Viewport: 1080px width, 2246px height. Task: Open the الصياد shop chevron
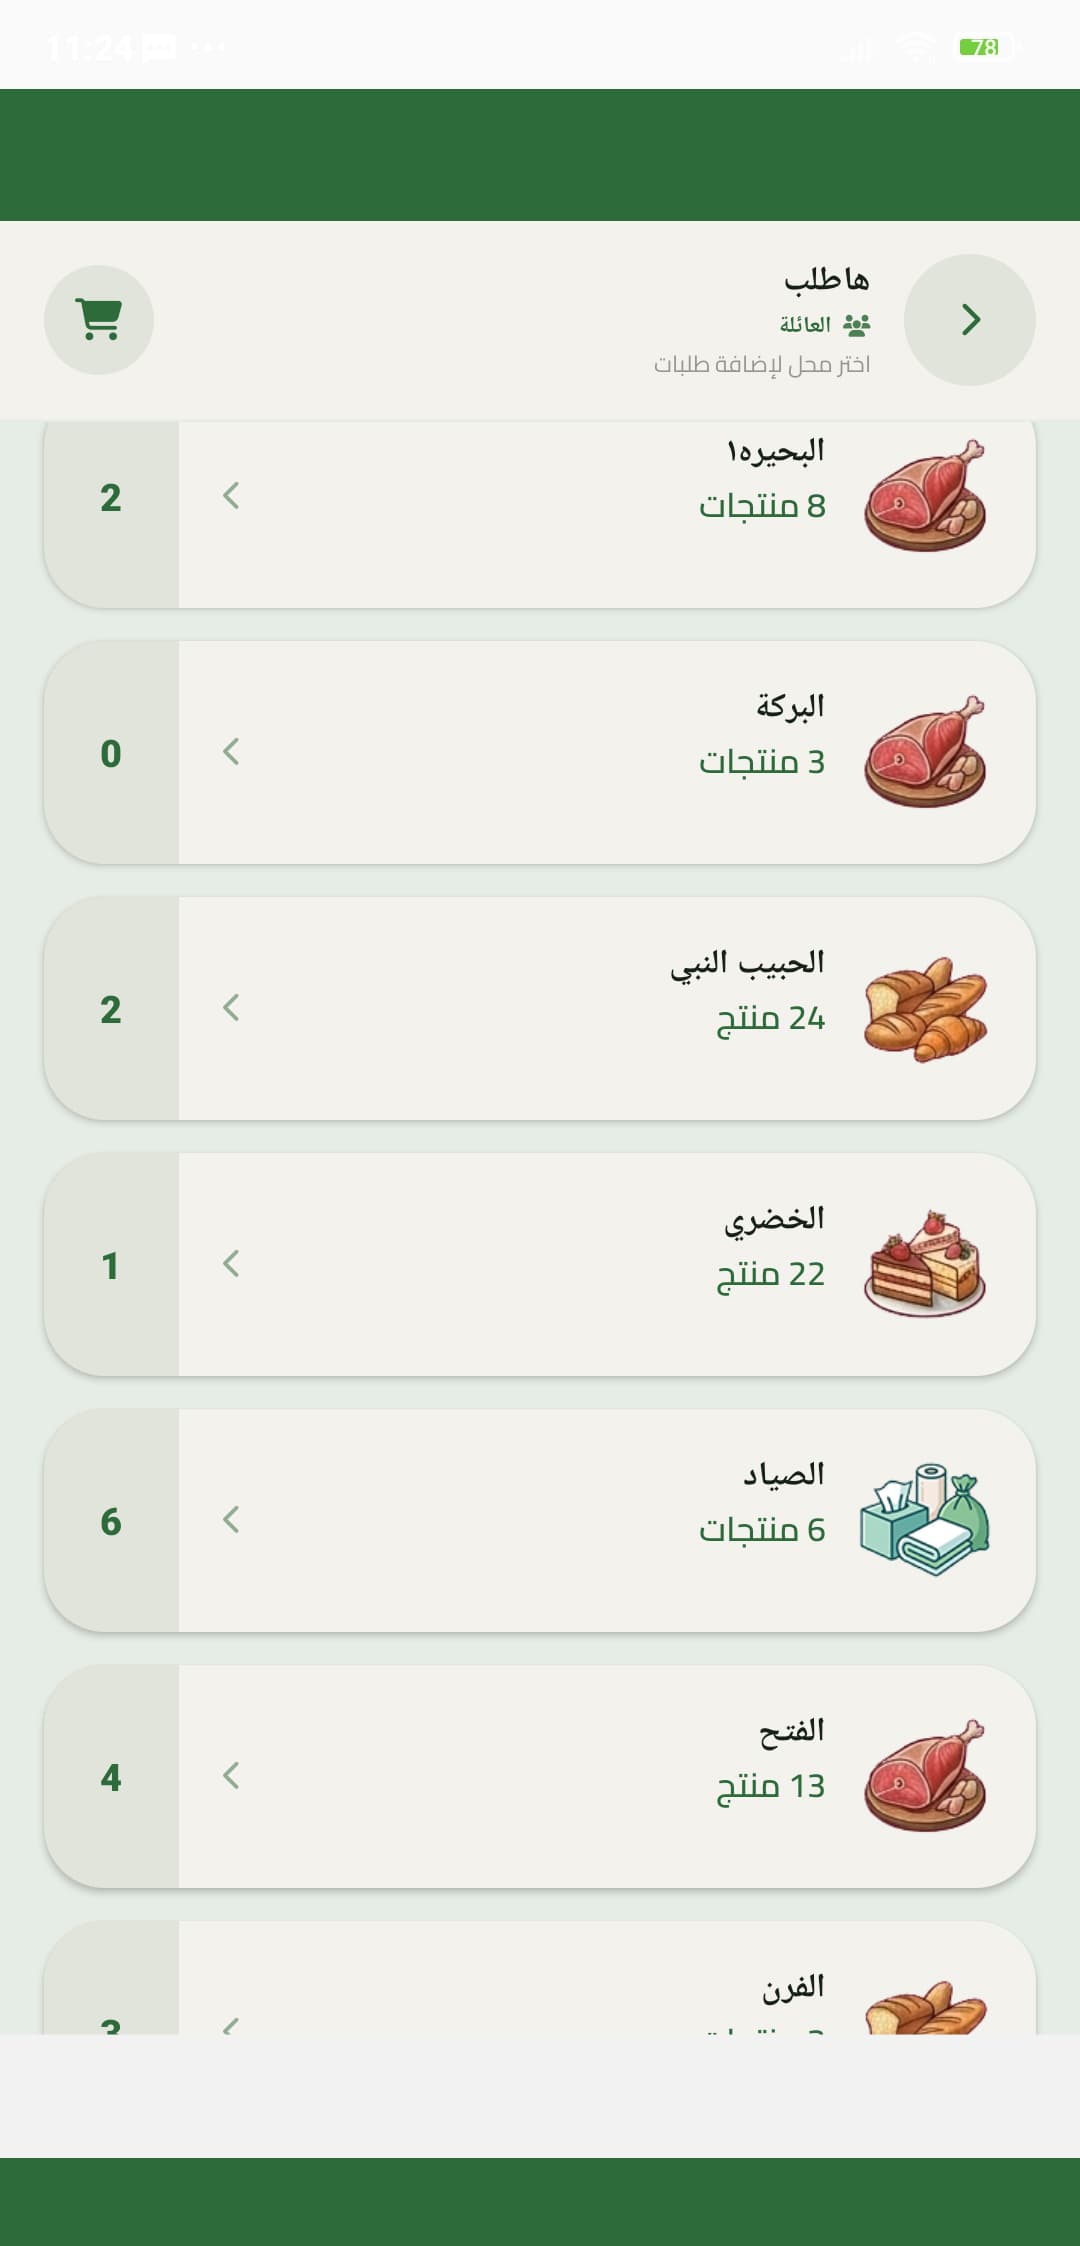[231, 1520]
